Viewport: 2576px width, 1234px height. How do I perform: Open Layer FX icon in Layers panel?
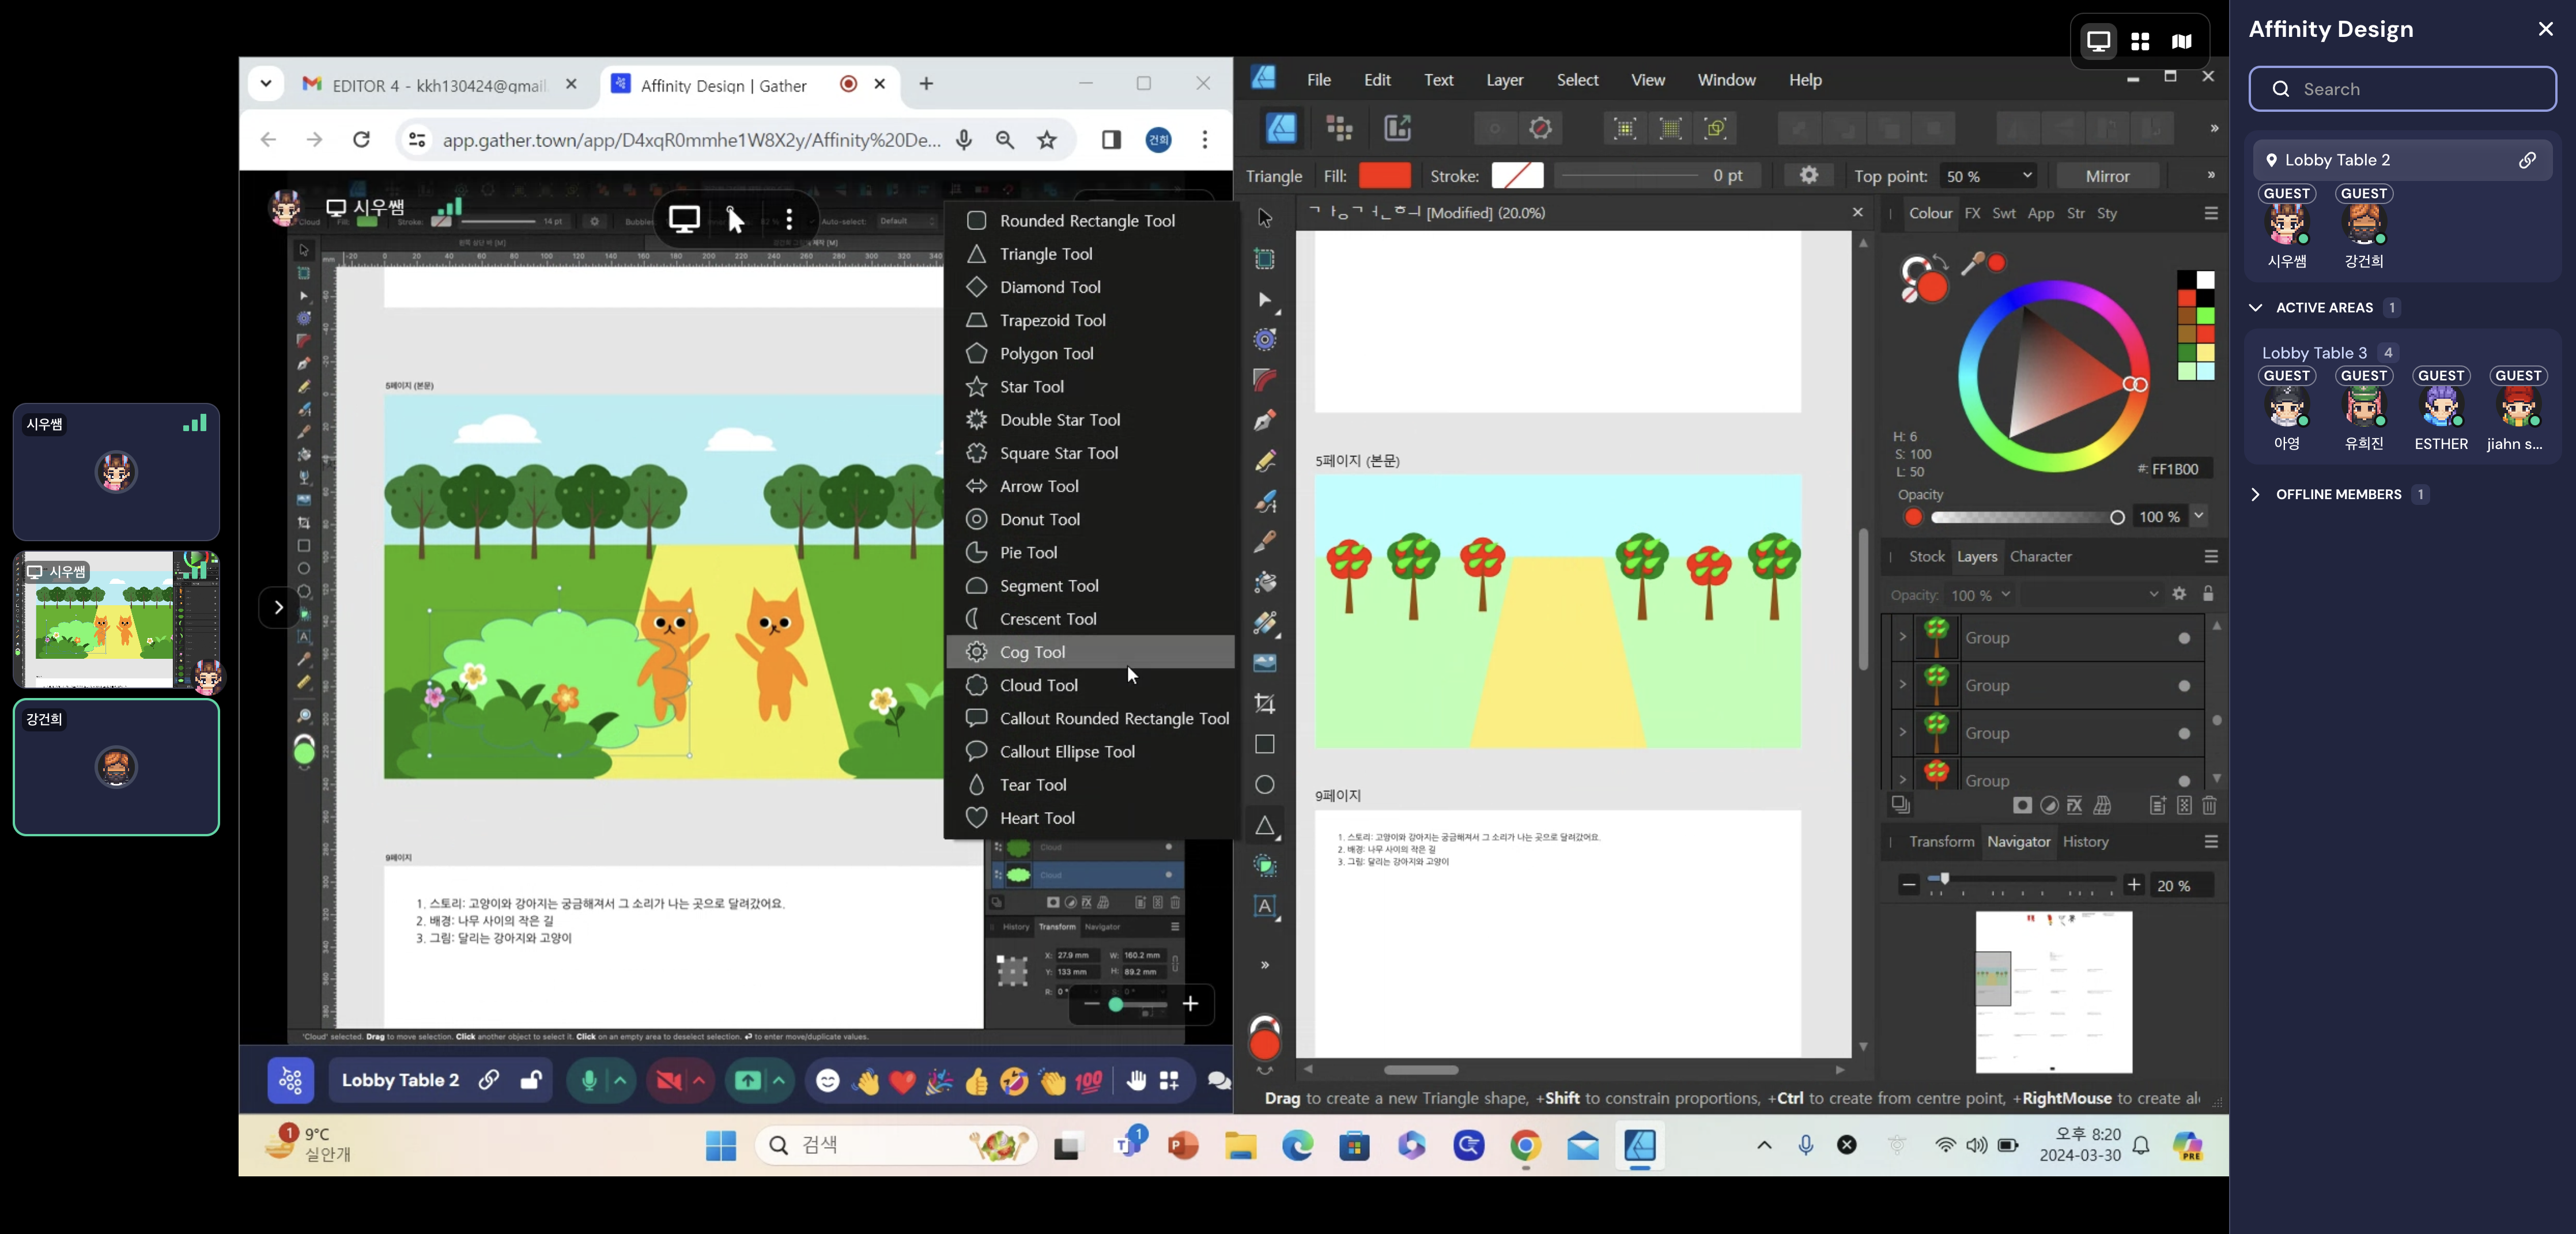point(2075,805)
